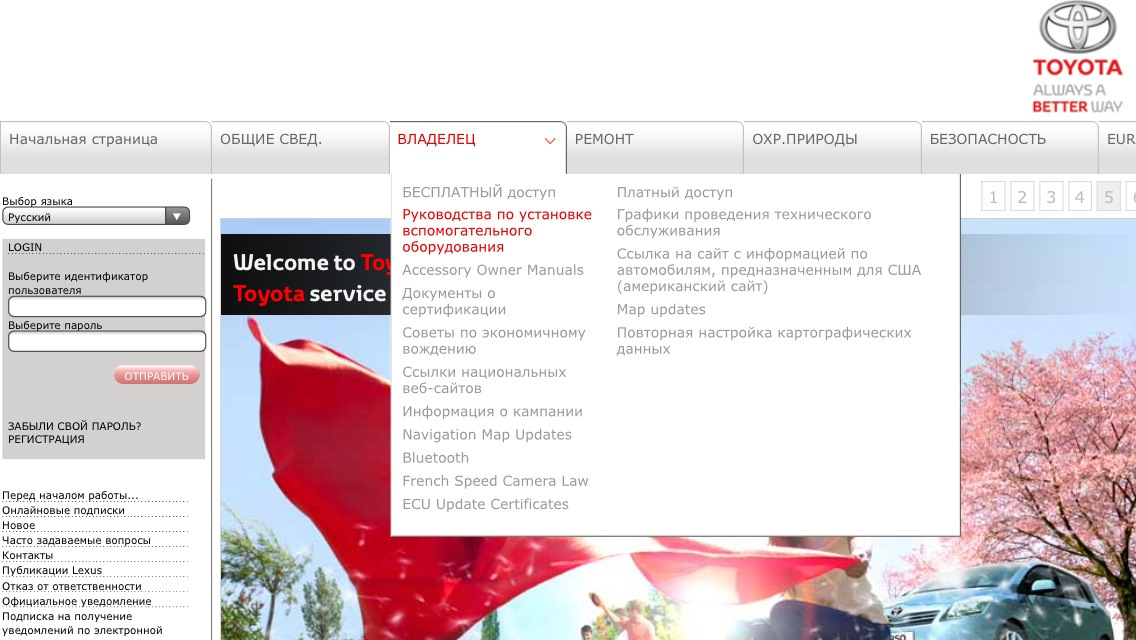
Task: Go to banner slide 4
Action: pyautogui.click(x=1079, y=196)
